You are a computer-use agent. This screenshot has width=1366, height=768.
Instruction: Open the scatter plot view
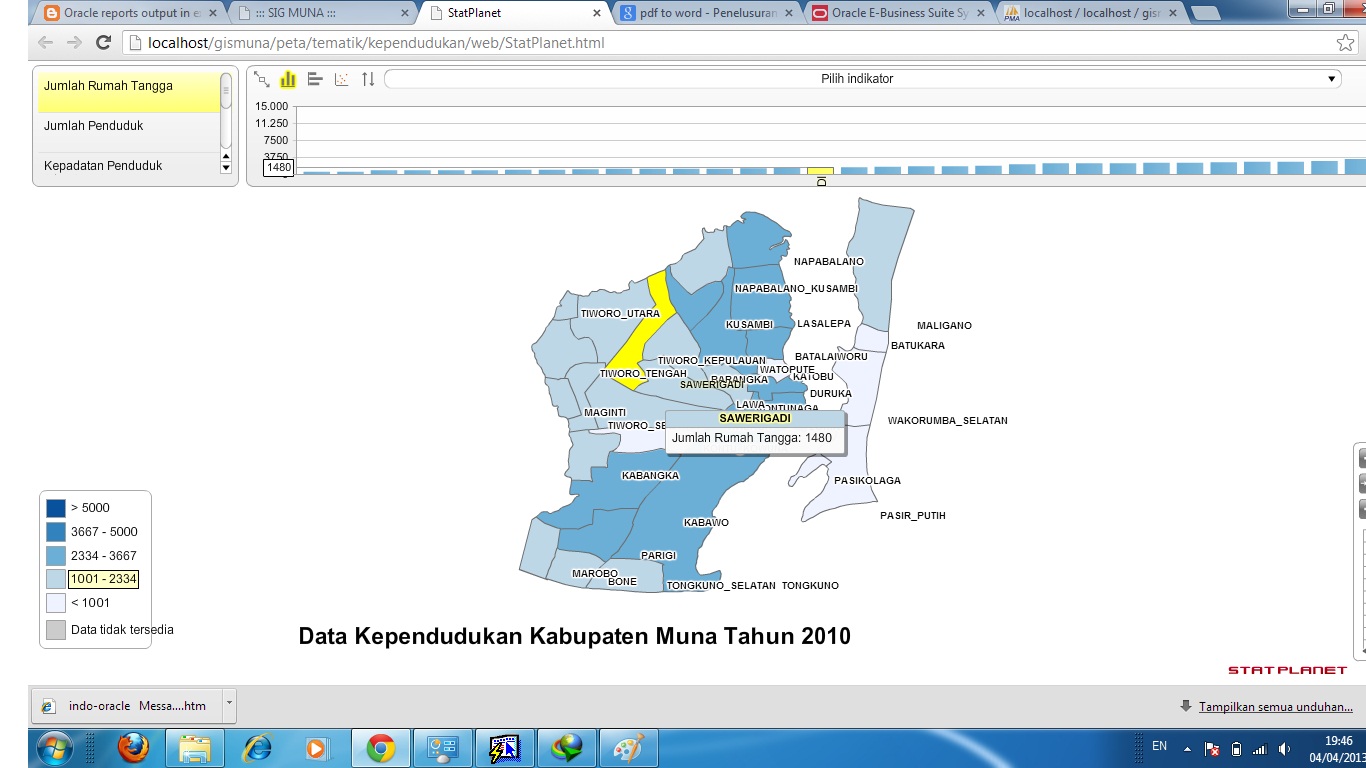(x=341, y=79)
